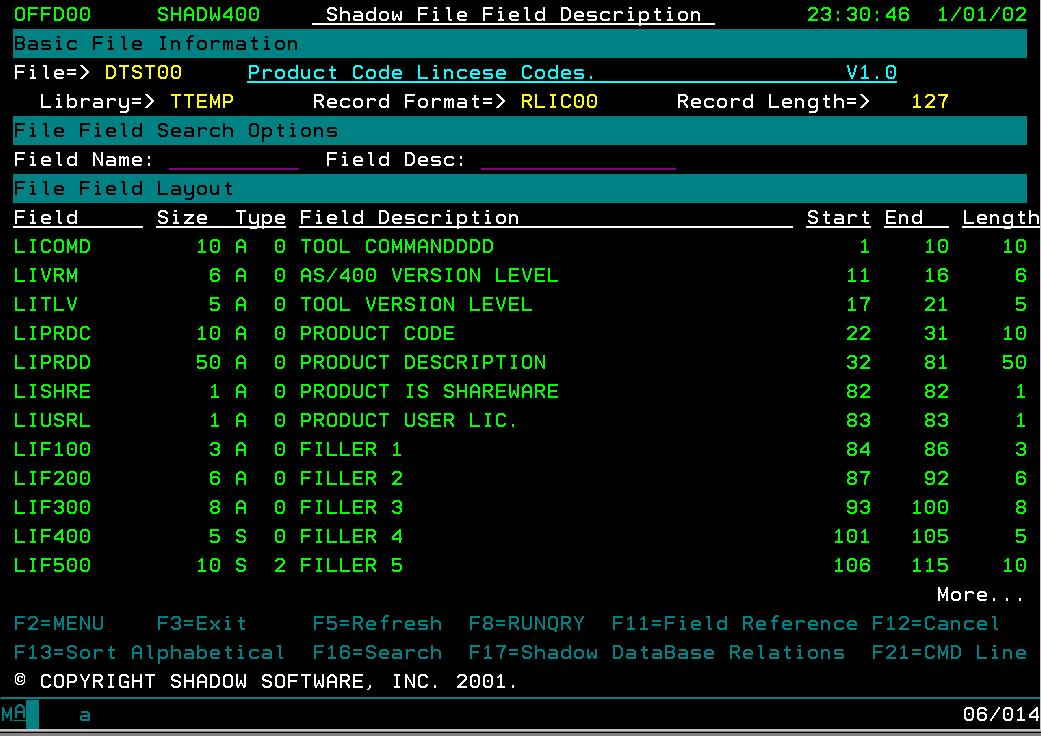Focus the Field Desc search input

(578, 160)
